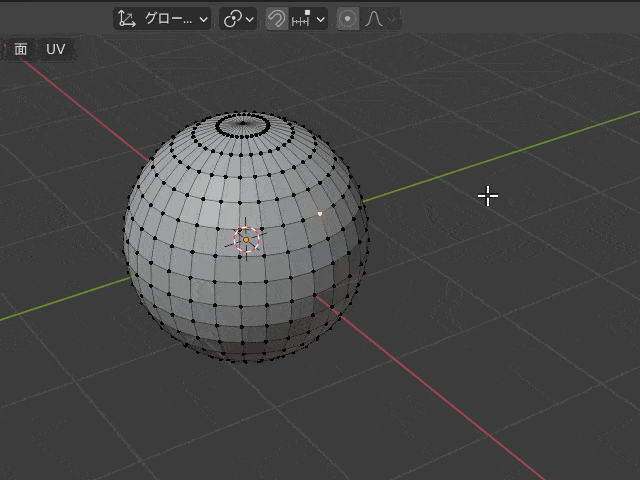
Task: Click the transform orientation axes icon
Action: click(127, 19)
